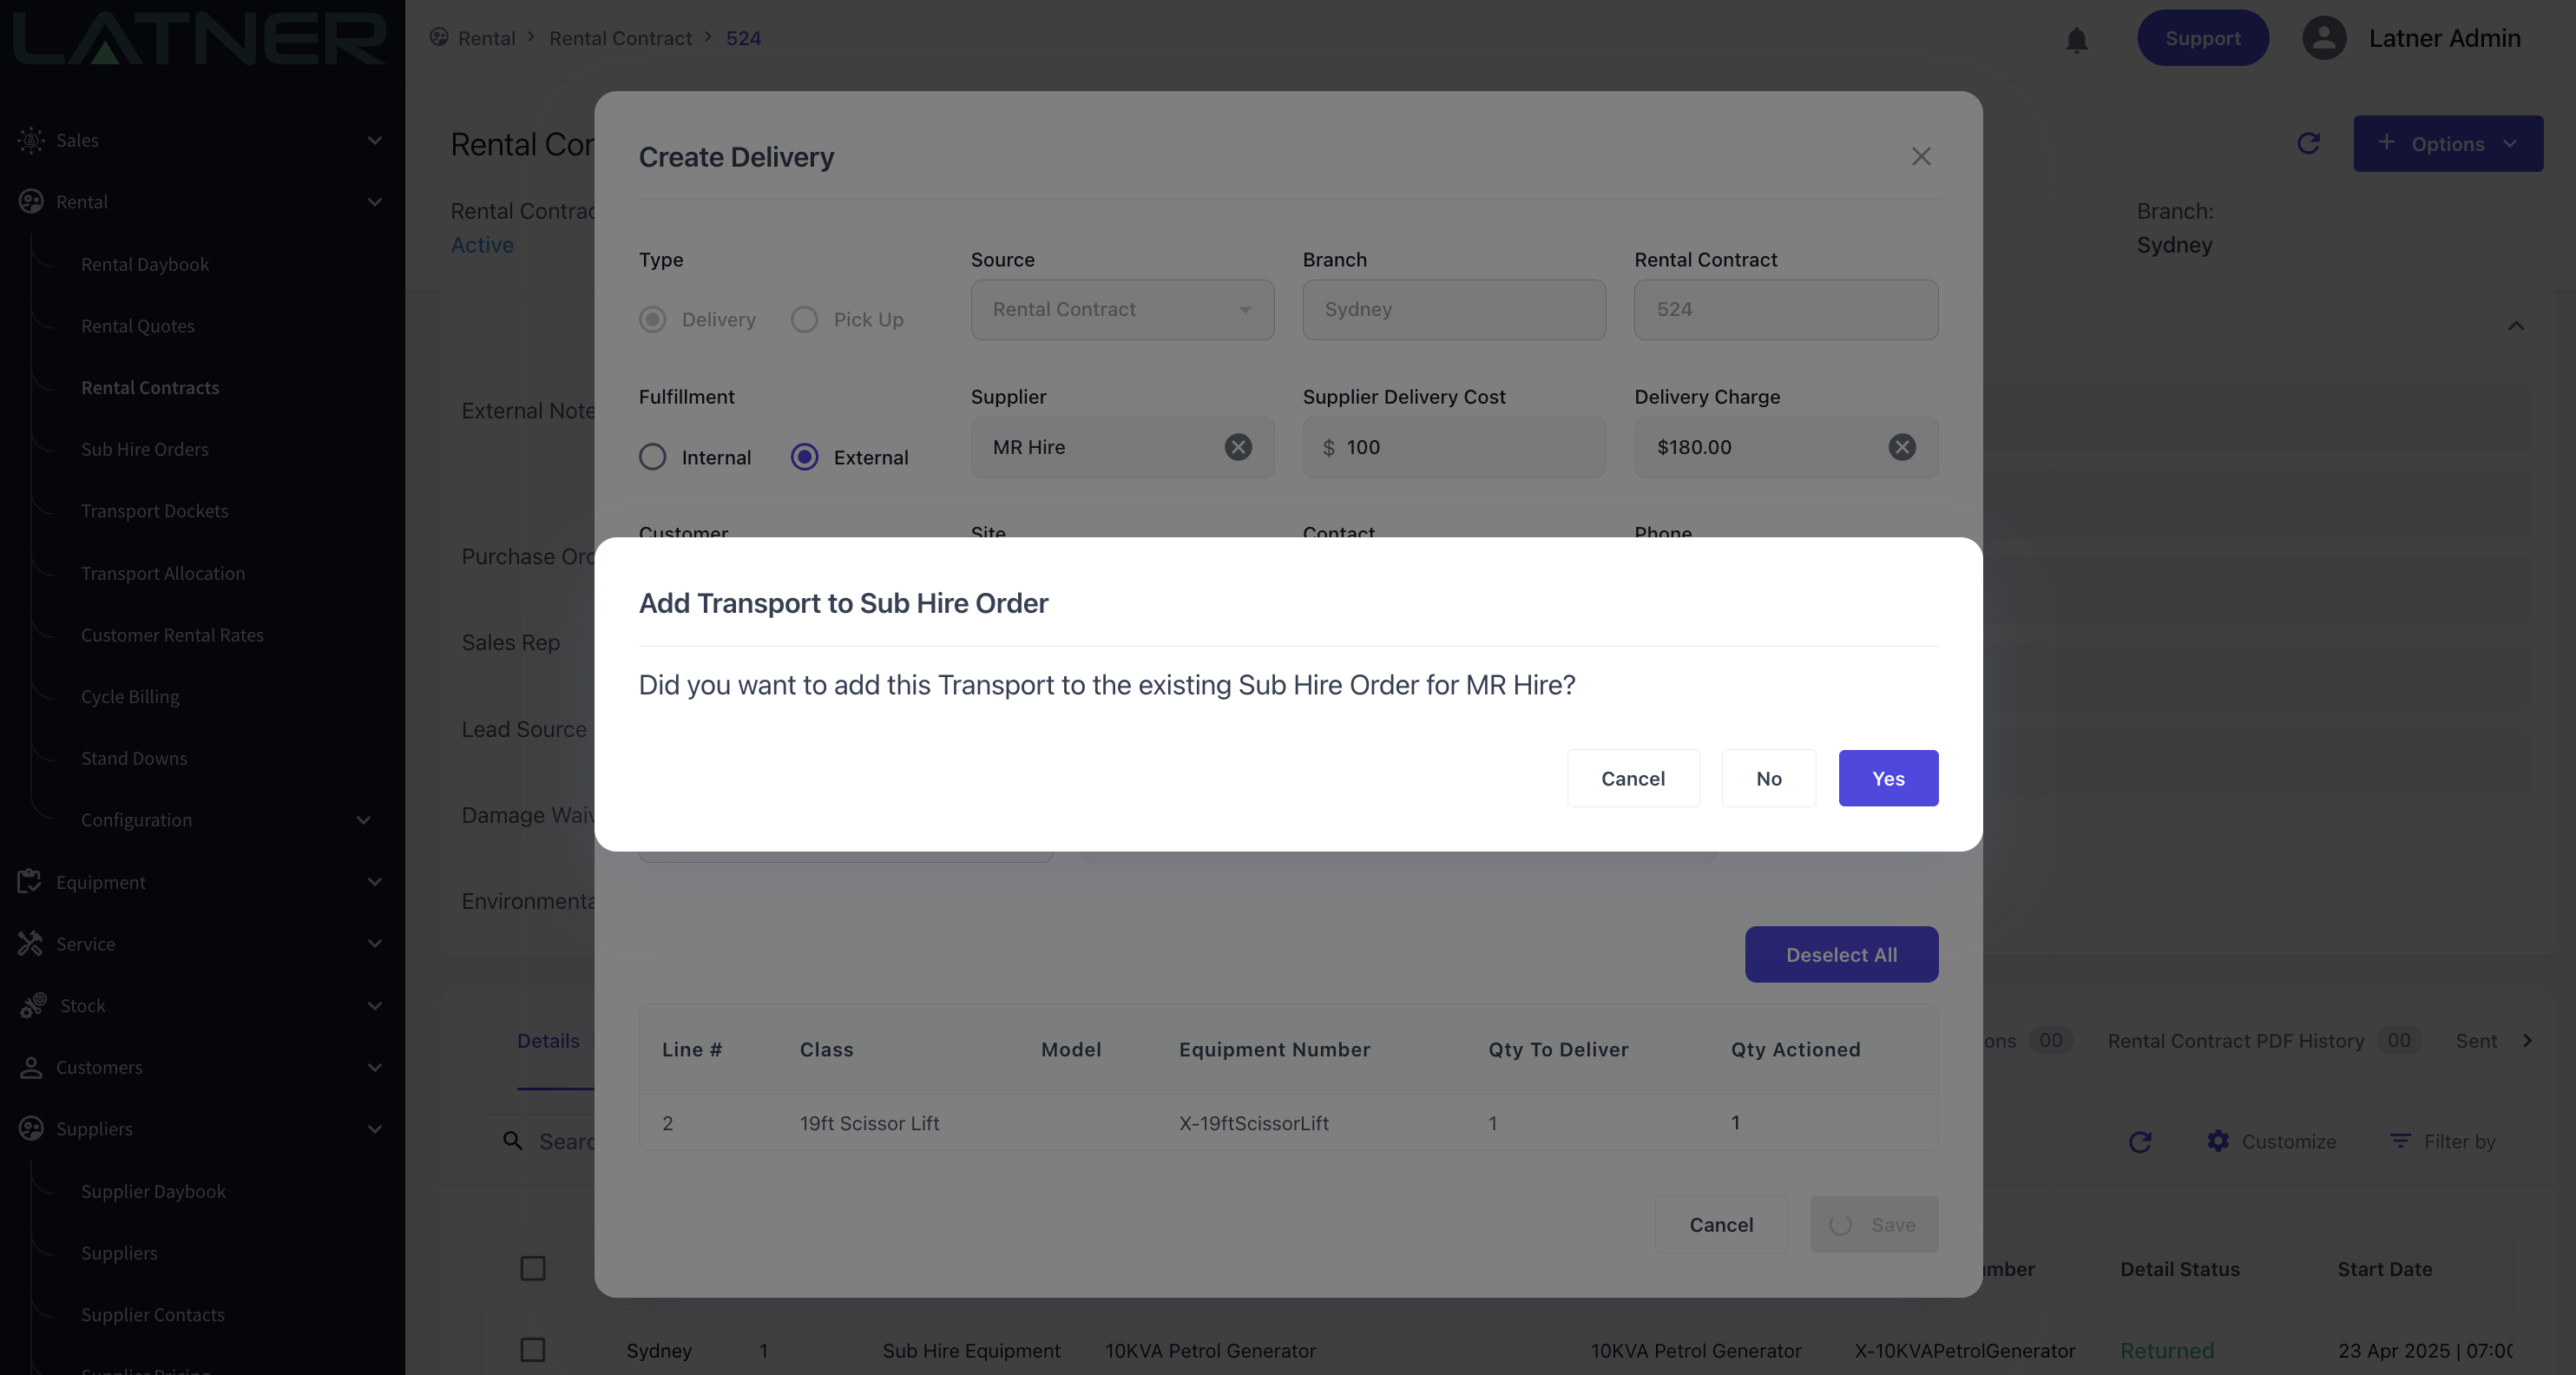Click the refresh icon beside Options
The image size is (2576, 1375).
[2309, 144]
